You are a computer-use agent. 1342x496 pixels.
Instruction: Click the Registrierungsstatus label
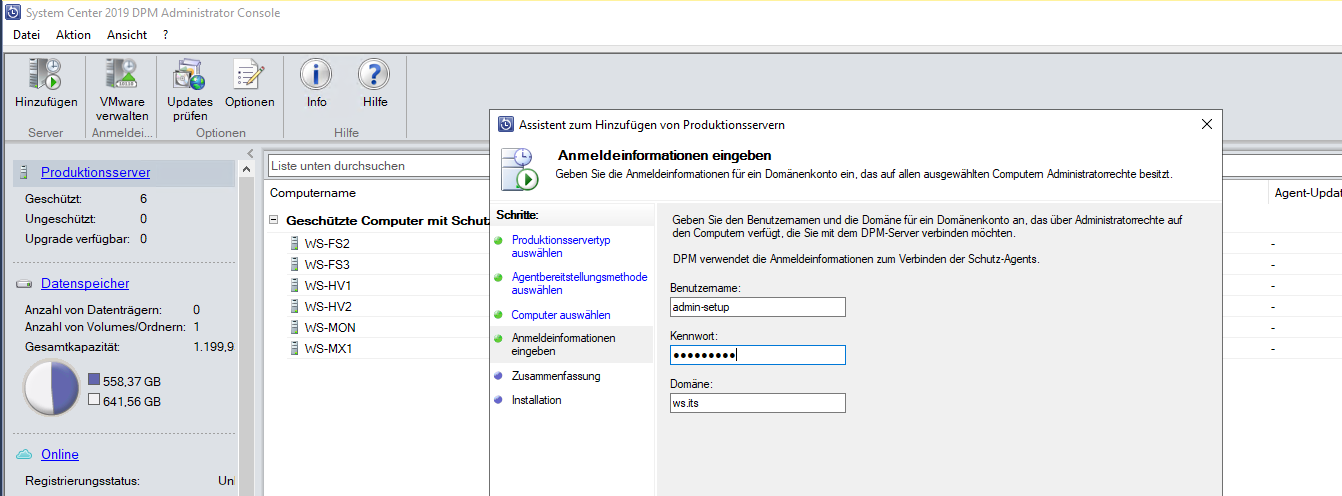click(x=83, y=481)
